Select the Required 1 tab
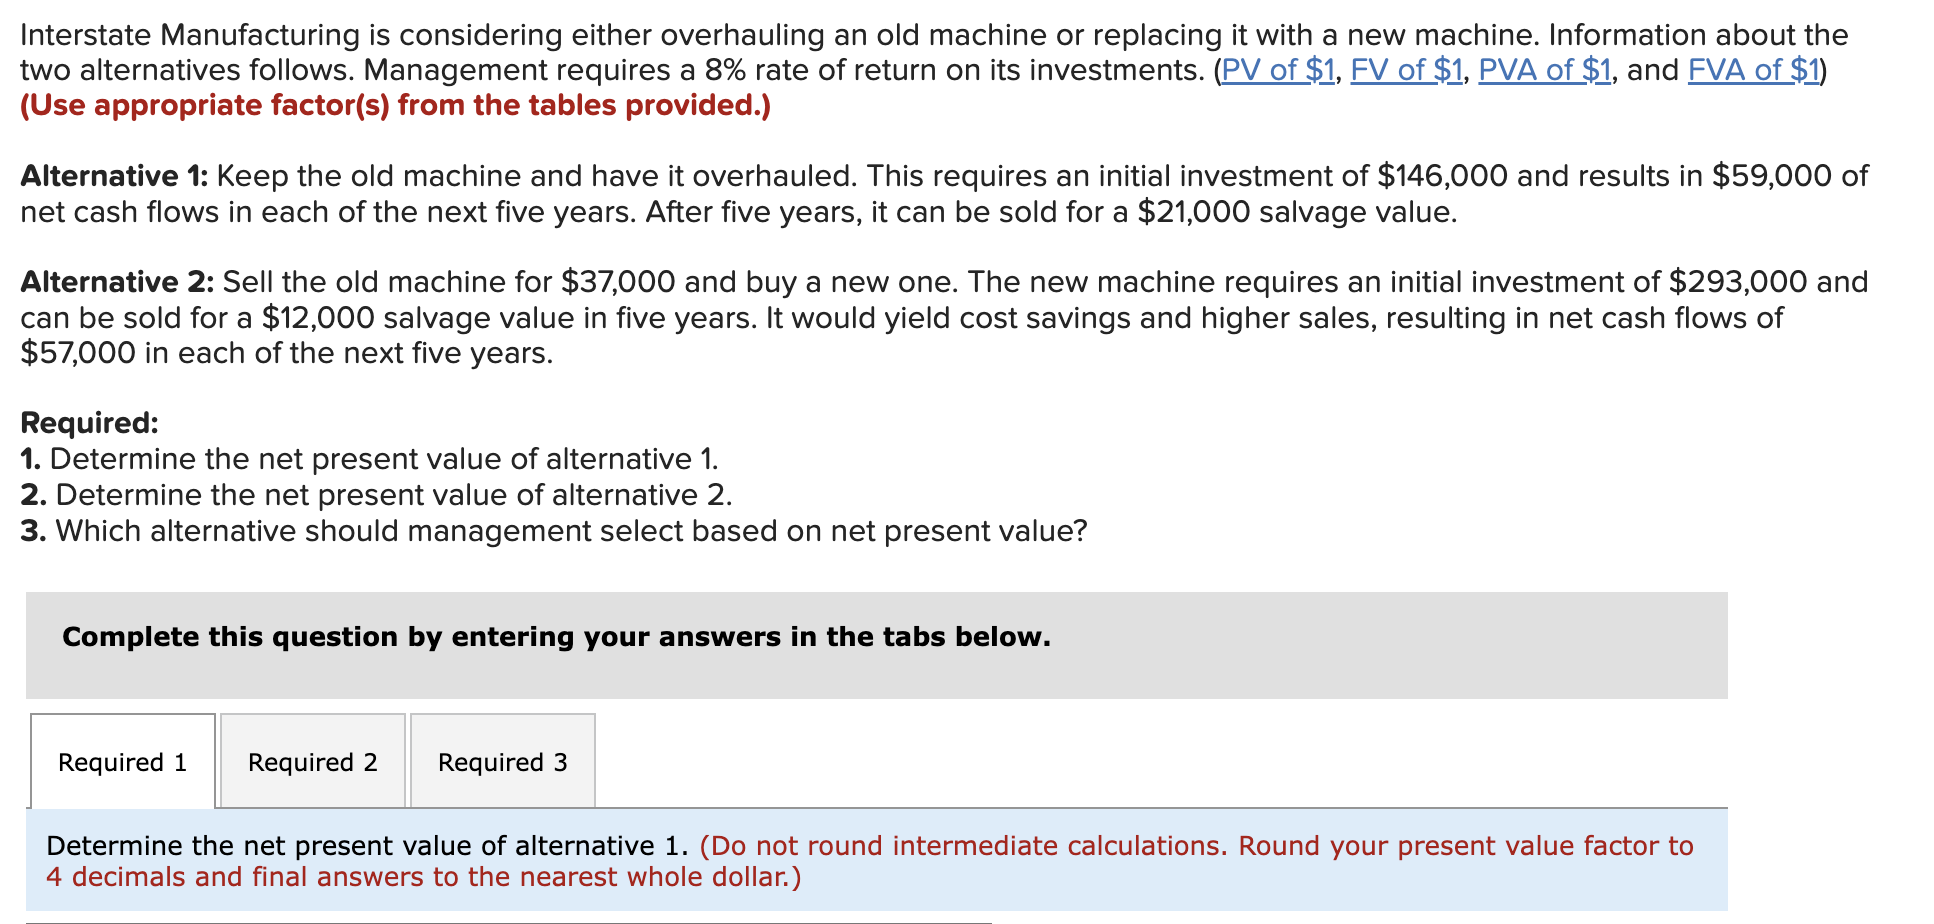Image resolution: width=1934 pixels, height=924 pixels. pyautogui.click(x=122, y=762)
